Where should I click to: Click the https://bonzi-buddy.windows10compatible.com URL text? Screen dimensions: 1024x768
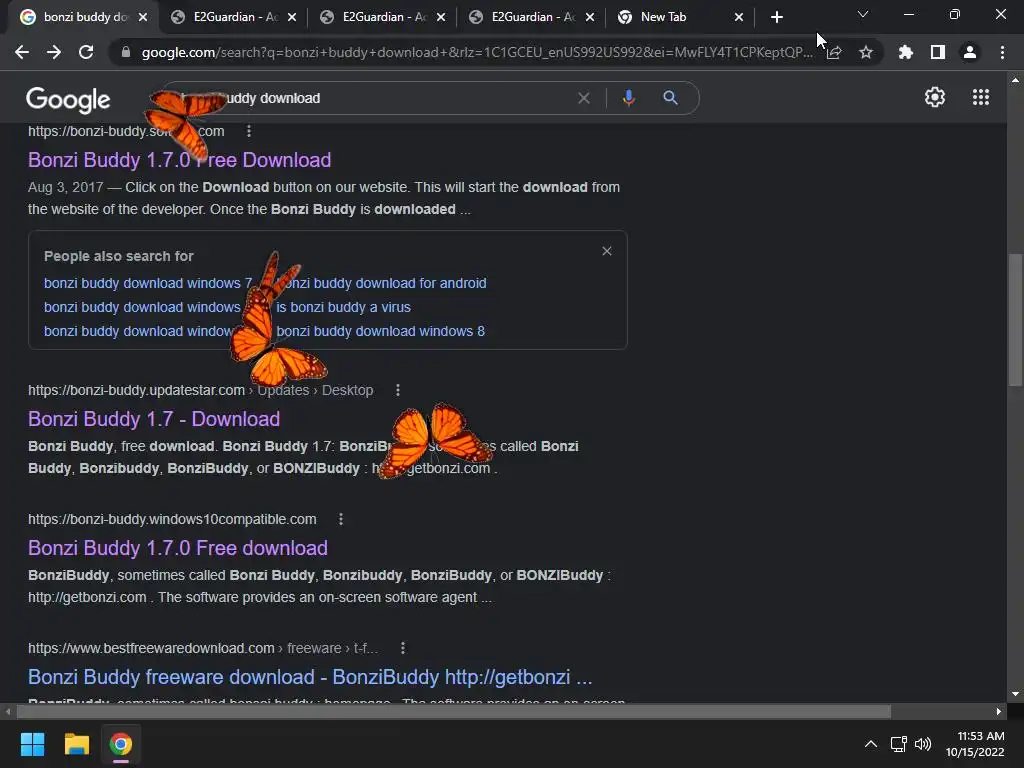pyautogui.click(x=172, y=519)
